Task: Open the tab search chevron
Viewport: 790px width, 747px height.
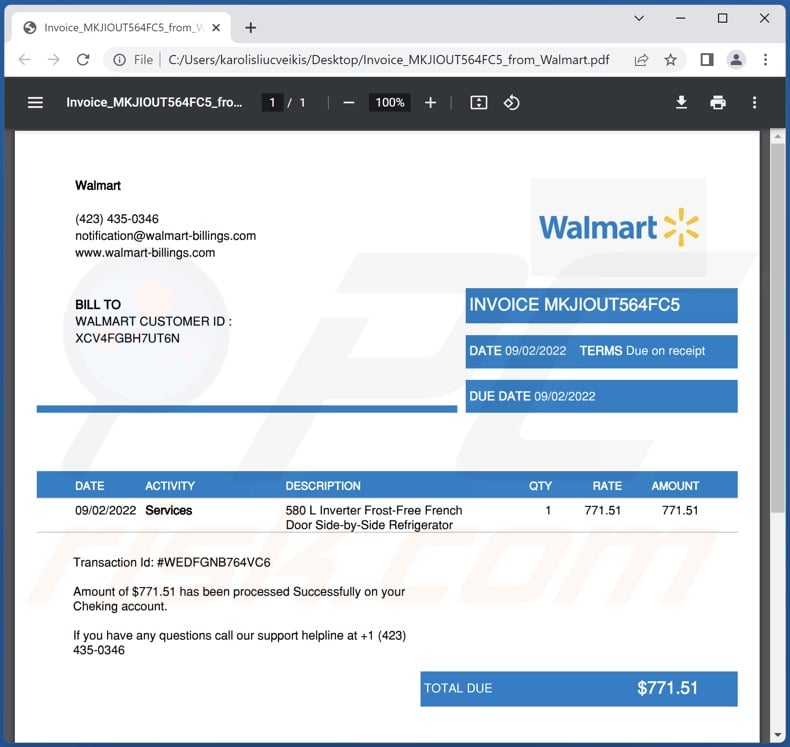Action: pyautogui.click(x=639, y=19)
